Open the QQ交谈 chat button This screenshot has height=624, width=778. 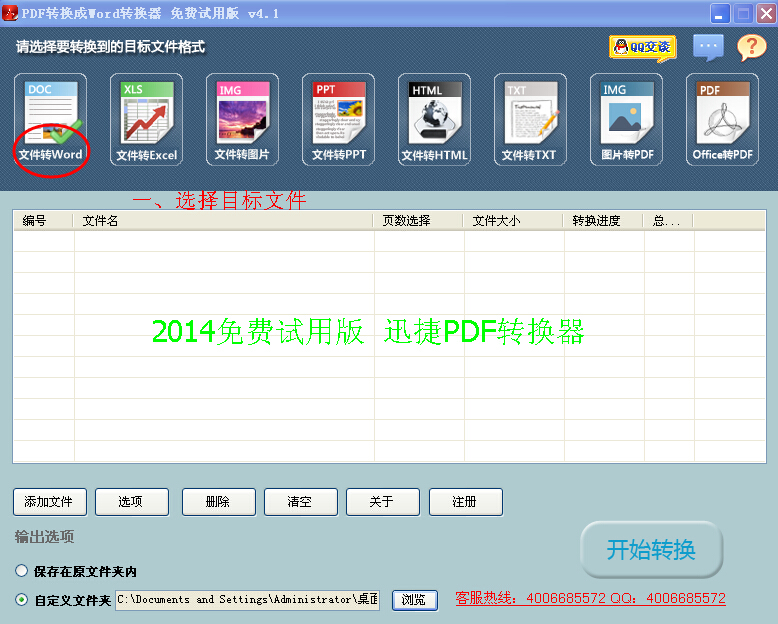click(x=643, y=48)
